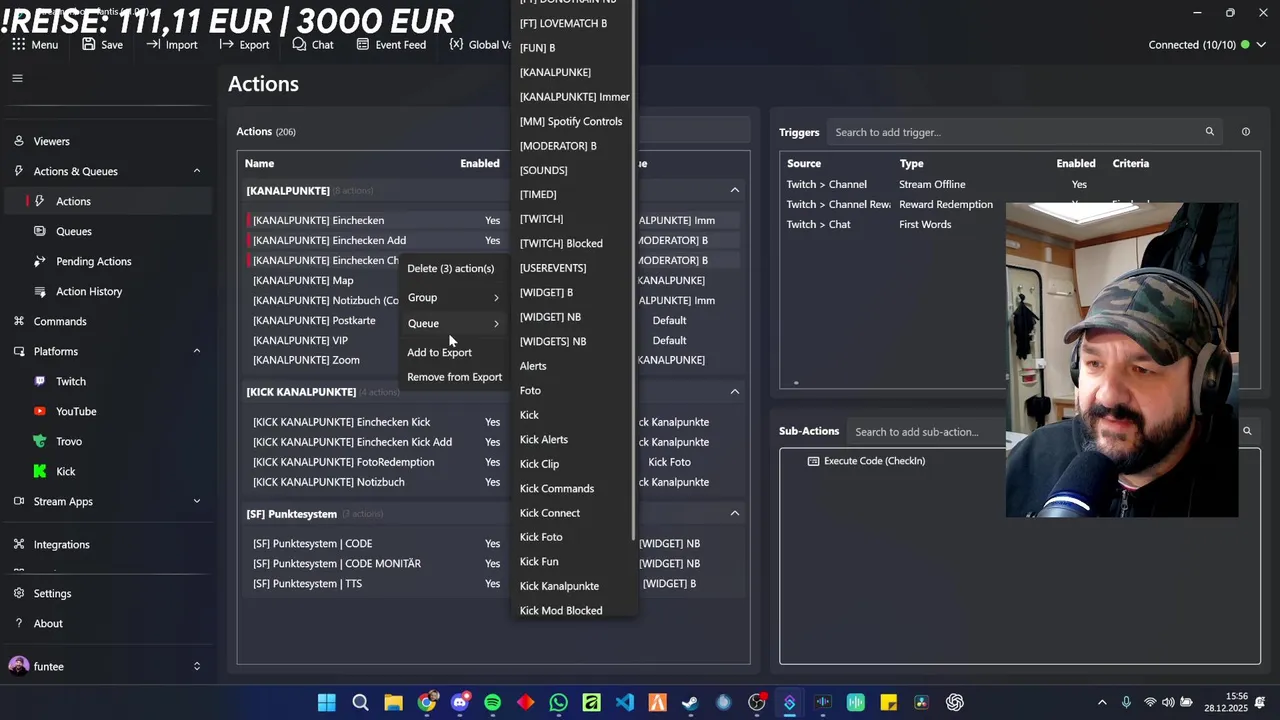This screenshot has width=1280, height=720.
Task: Click the About question mark icon
Action: click(19, 623)
